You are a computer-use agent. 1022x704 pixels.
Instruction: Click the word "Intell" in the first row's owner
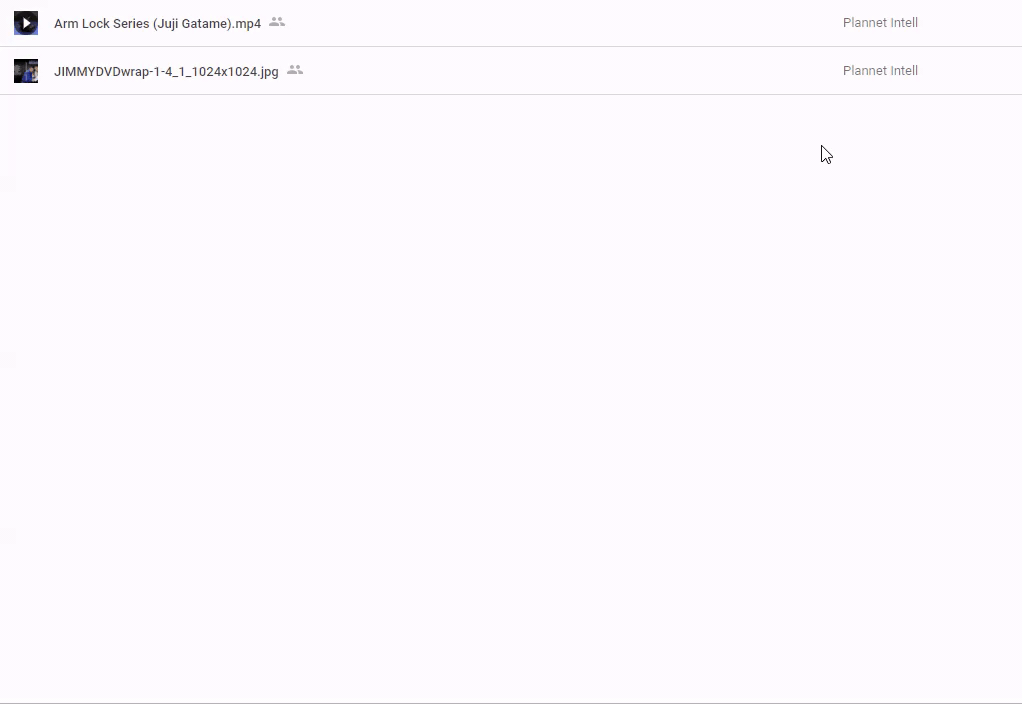click(904, 23)
